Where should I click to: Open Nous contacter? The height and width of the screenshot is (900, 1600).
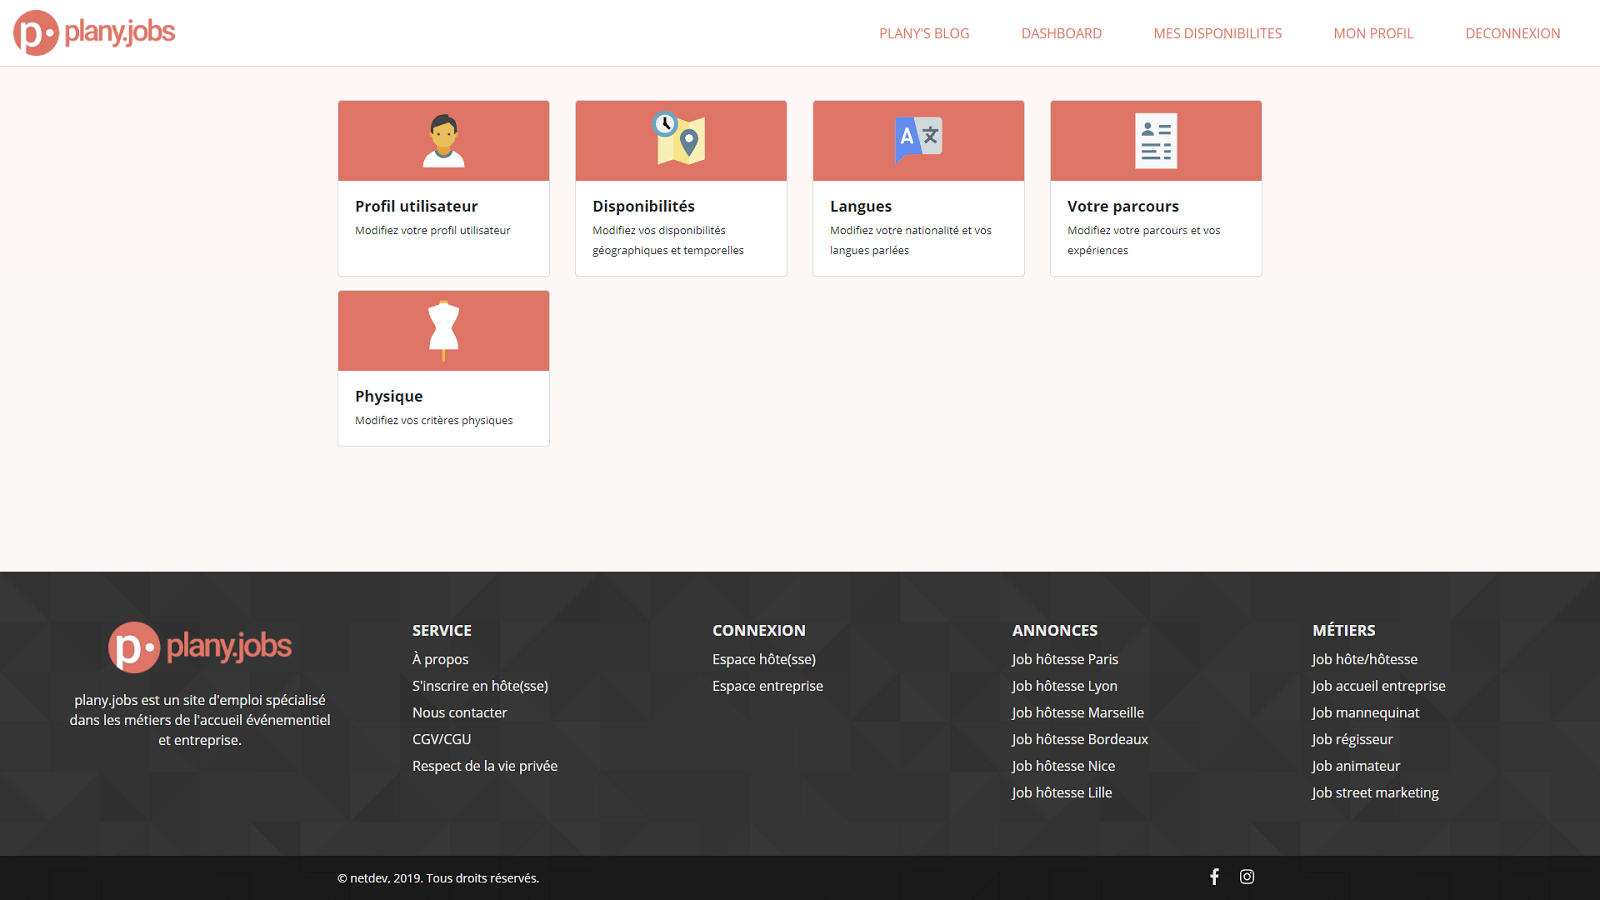pyautogui.click(x=460, y=712)
